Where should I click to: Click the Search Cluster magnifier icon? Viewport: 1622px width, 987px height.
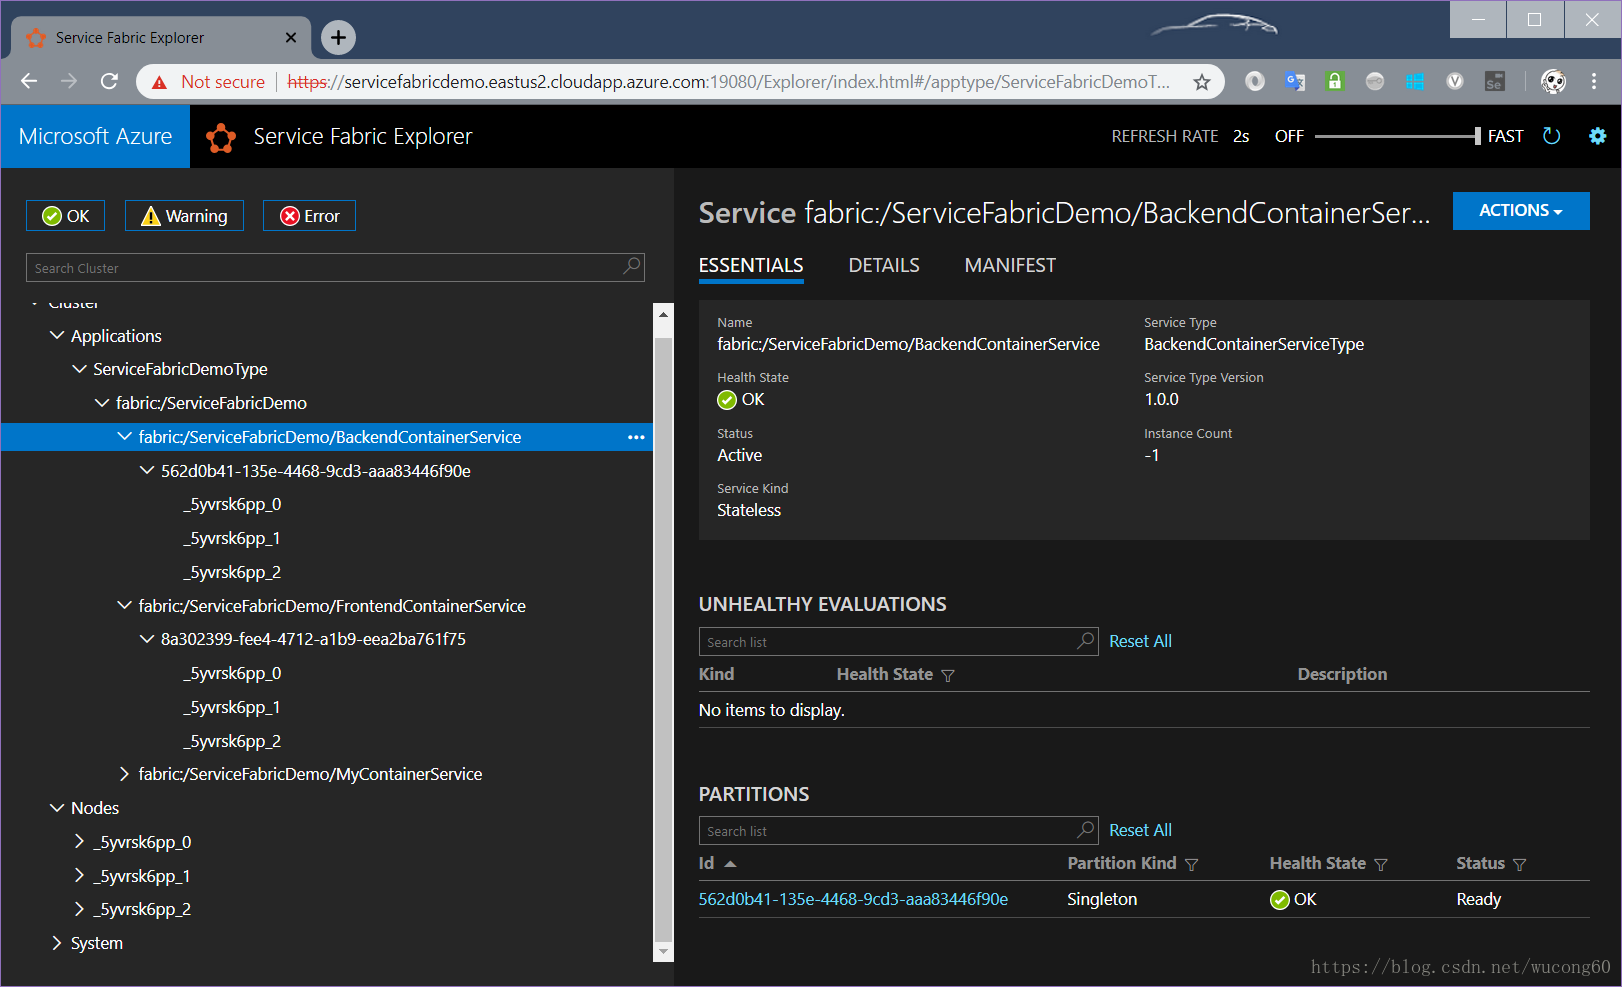pyautogui.click(x=632, y=266)
